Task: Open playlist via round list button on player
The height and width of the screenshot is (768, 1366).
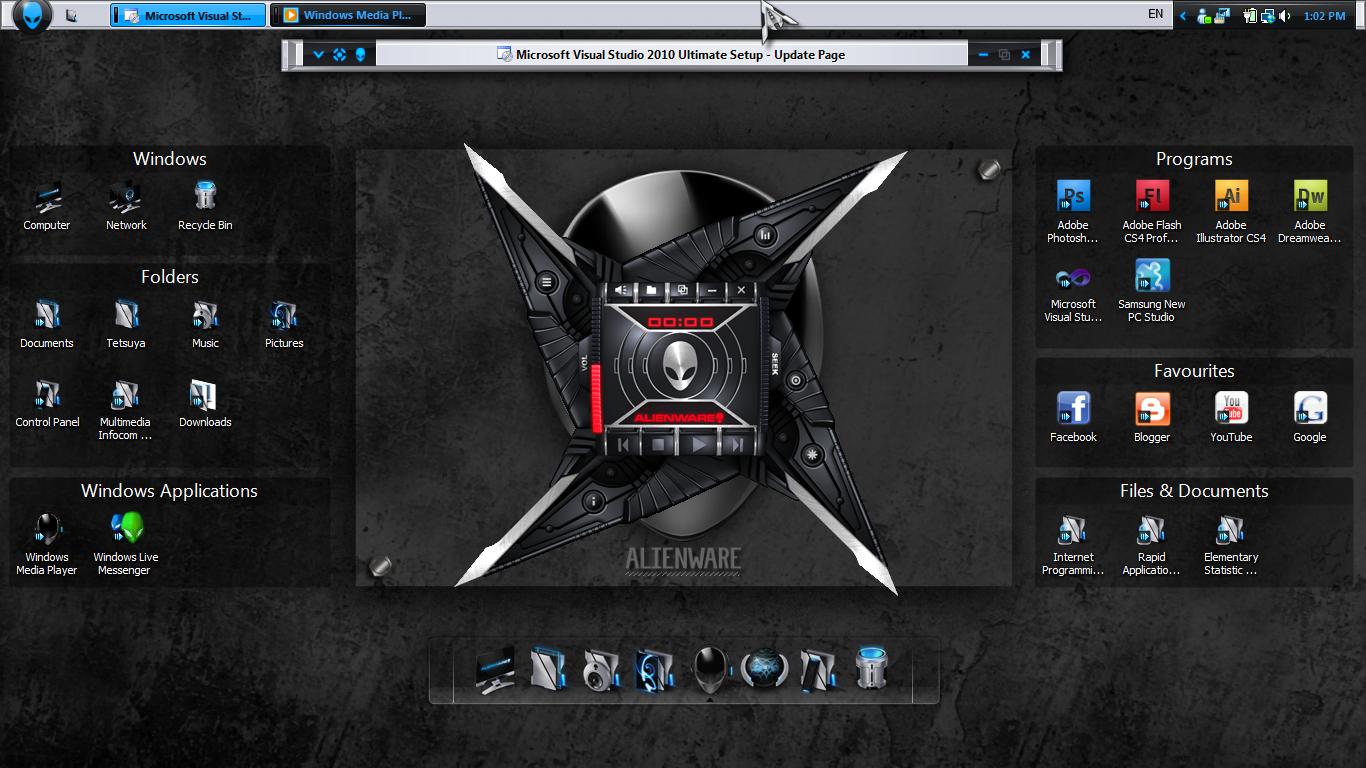Action: 547,283
